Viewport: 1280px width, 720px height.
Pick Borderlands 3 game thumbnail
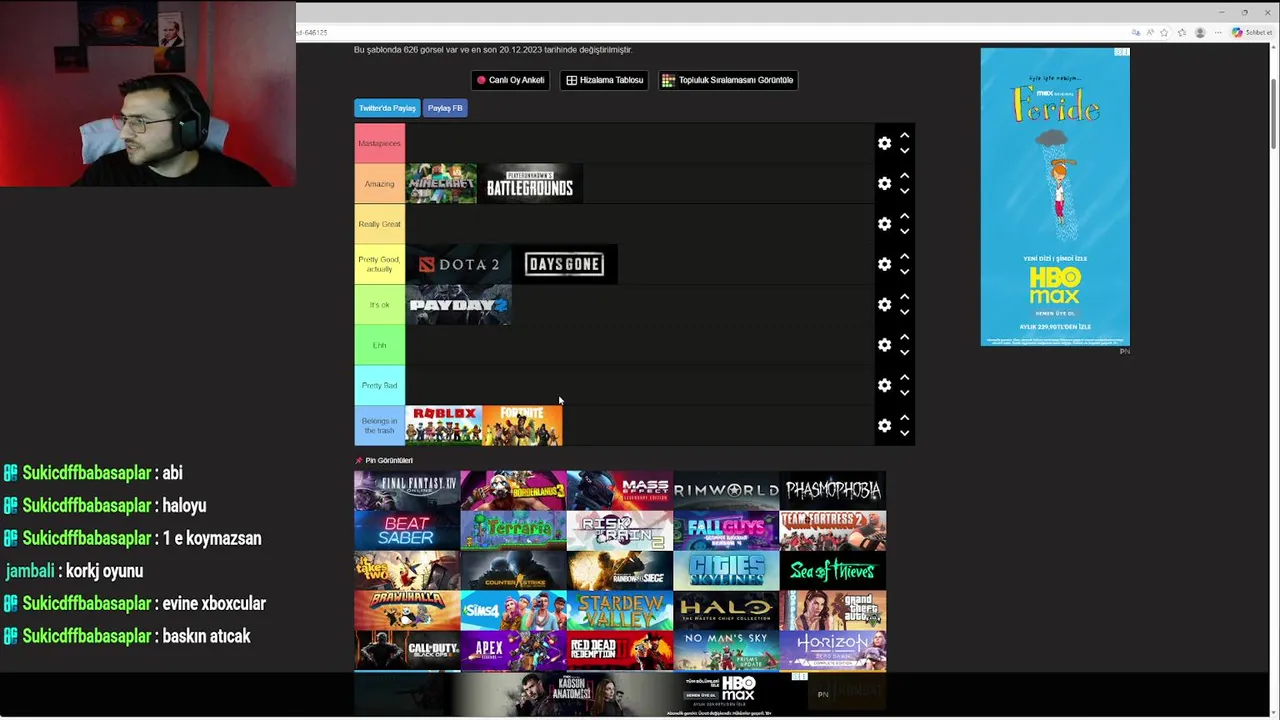pyautogui.click(x=513, y=491)
